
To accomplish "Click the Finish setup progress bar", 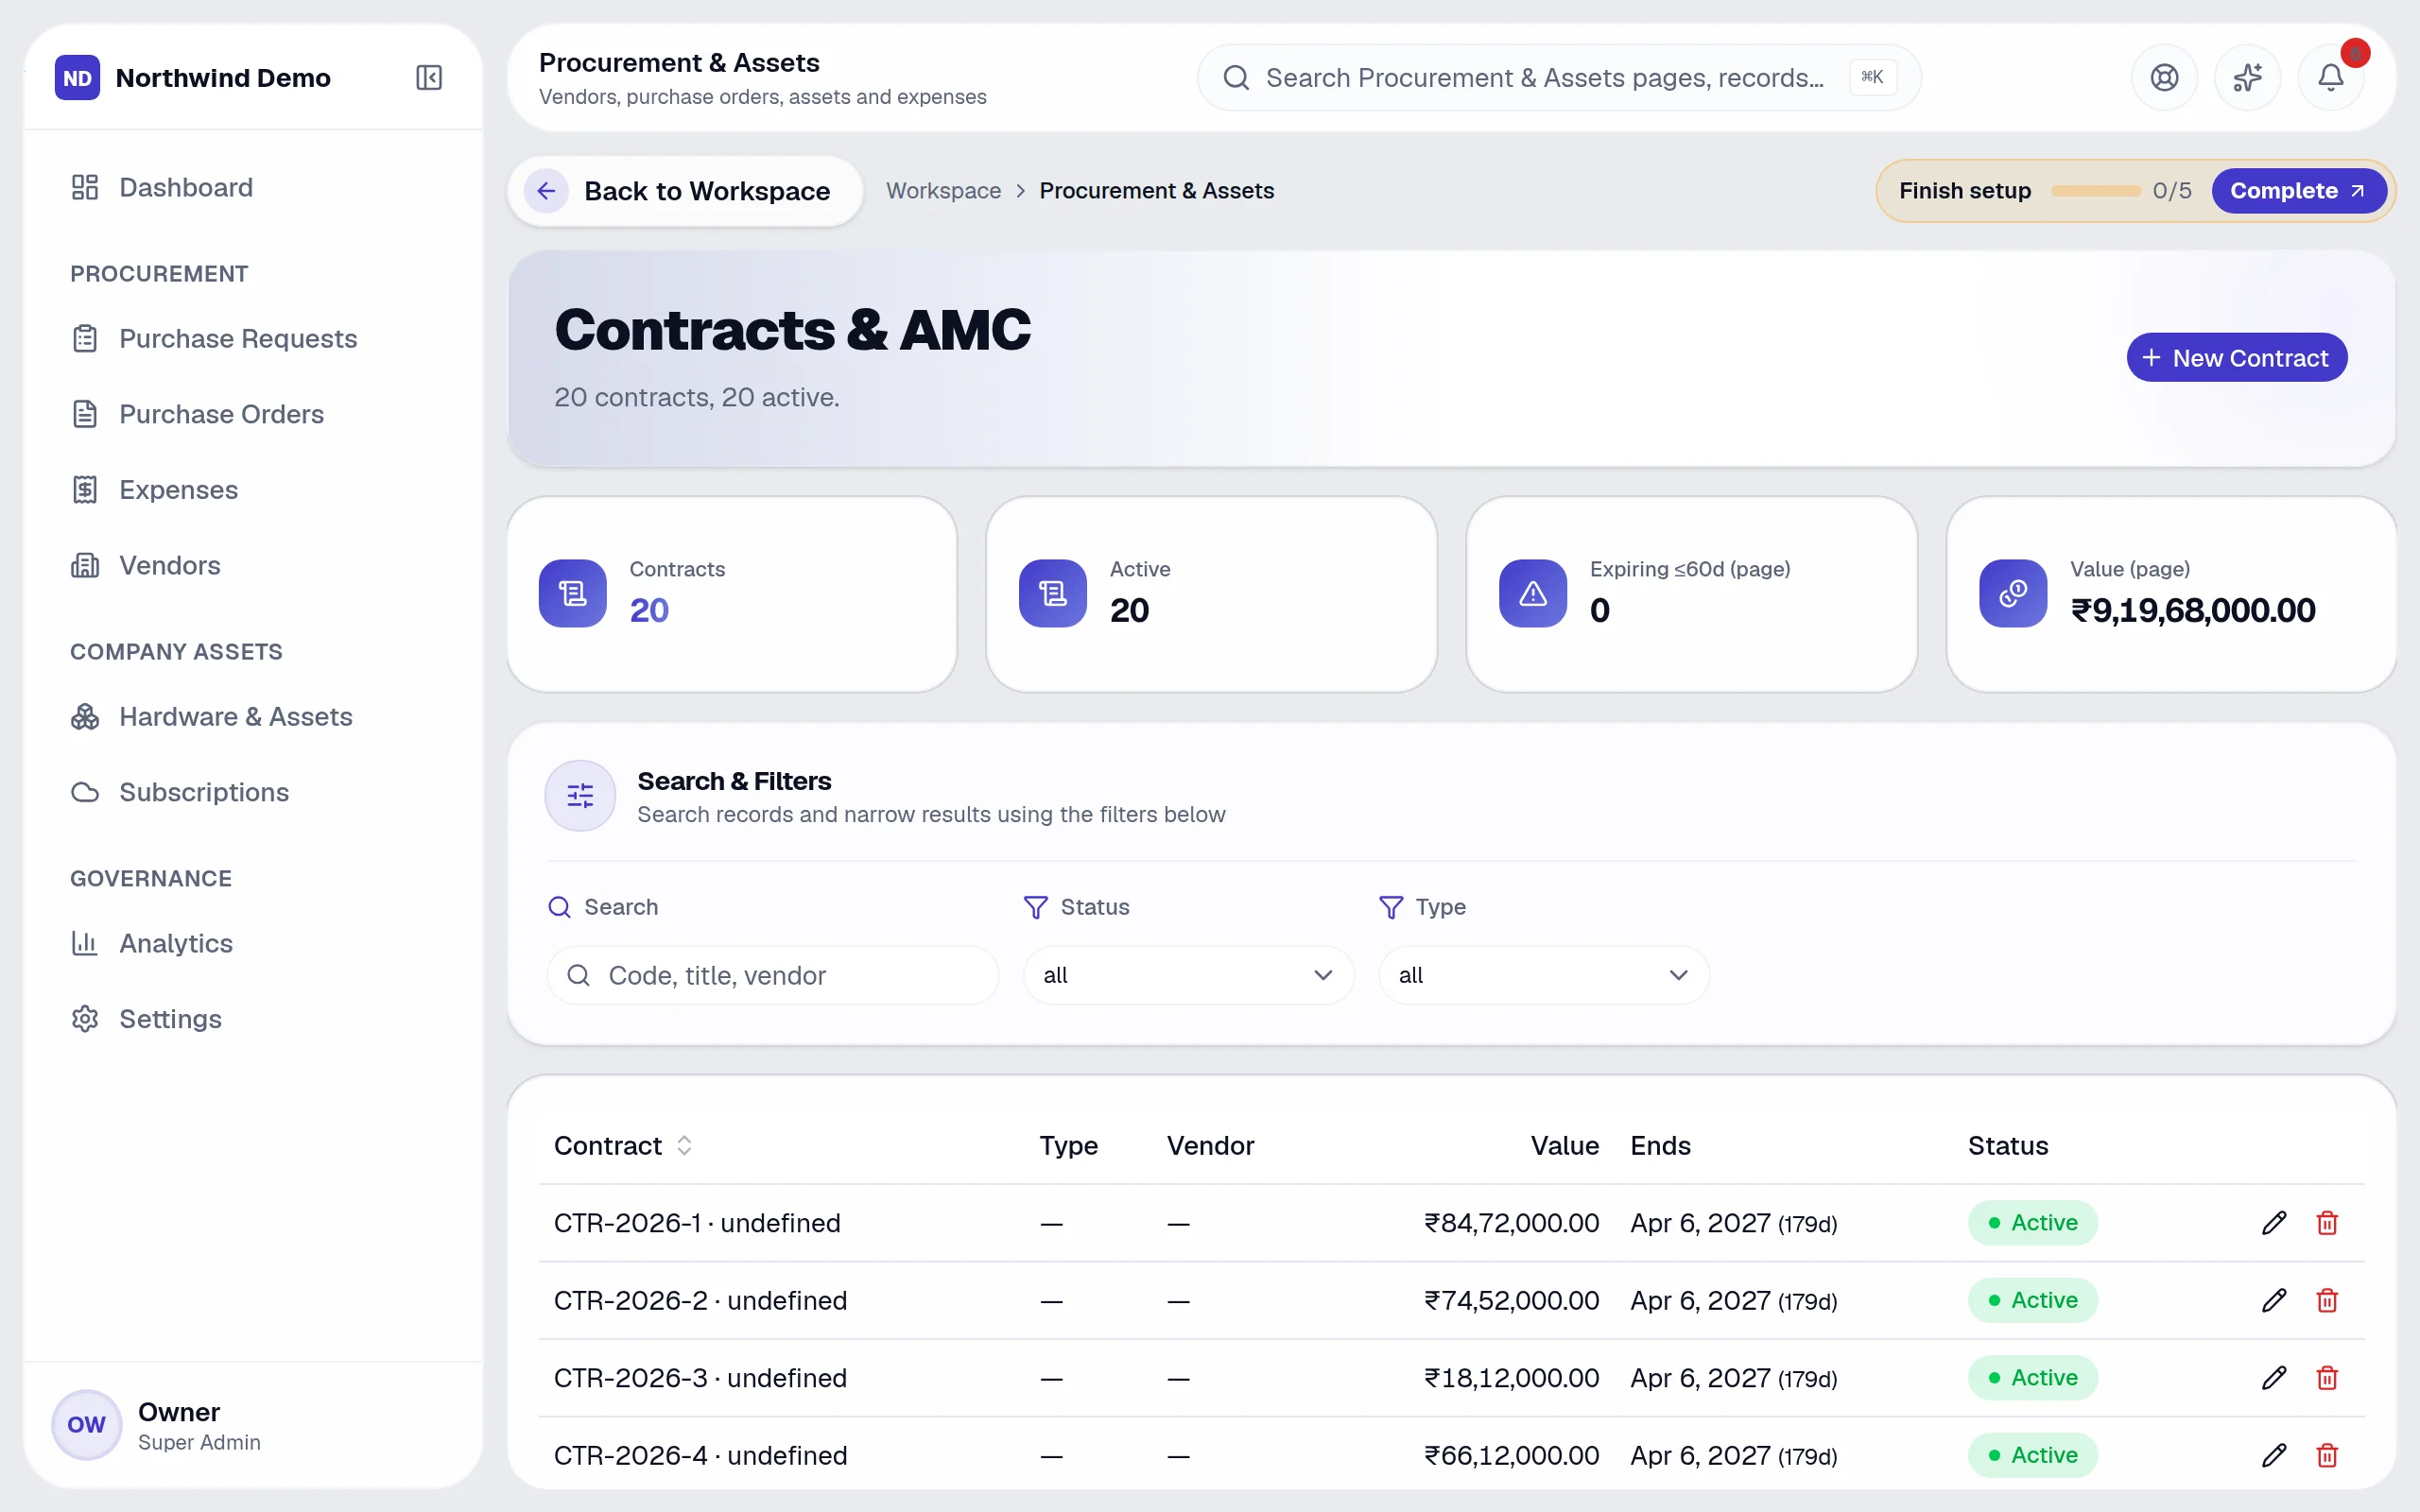I will coord(2096,191).
